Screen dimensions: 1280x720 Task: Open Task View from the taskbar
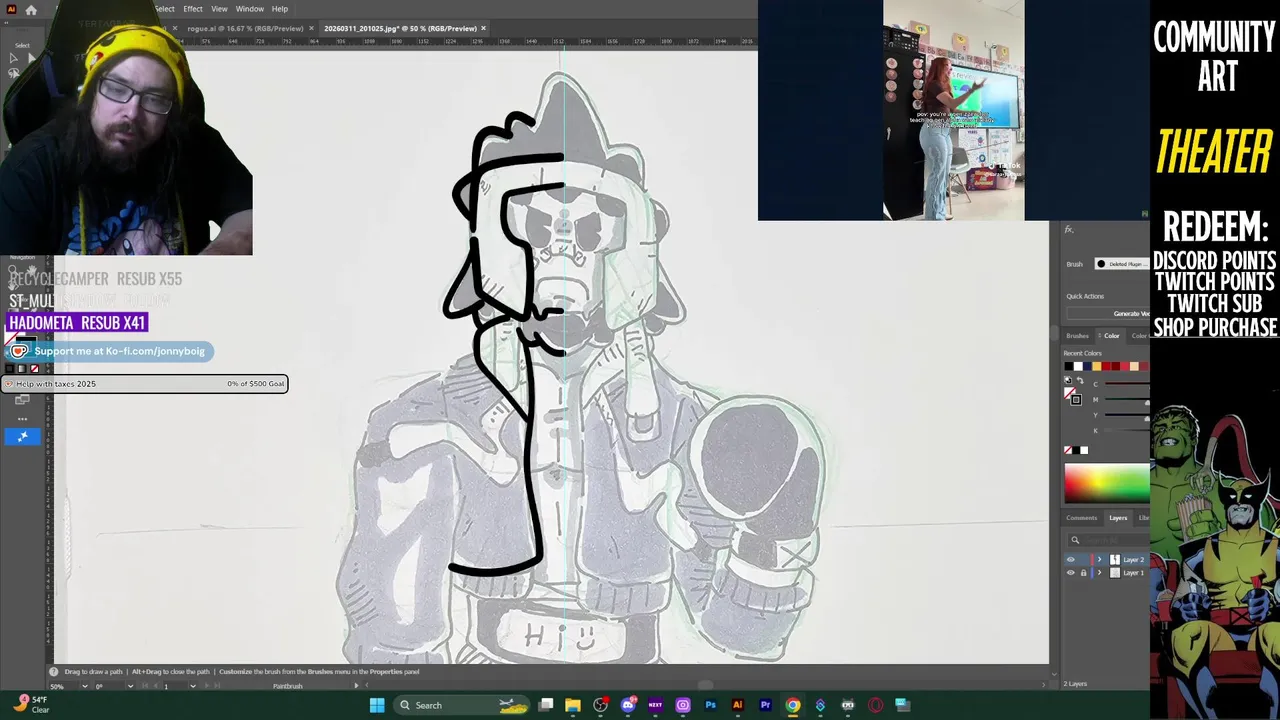pos(546,705)
